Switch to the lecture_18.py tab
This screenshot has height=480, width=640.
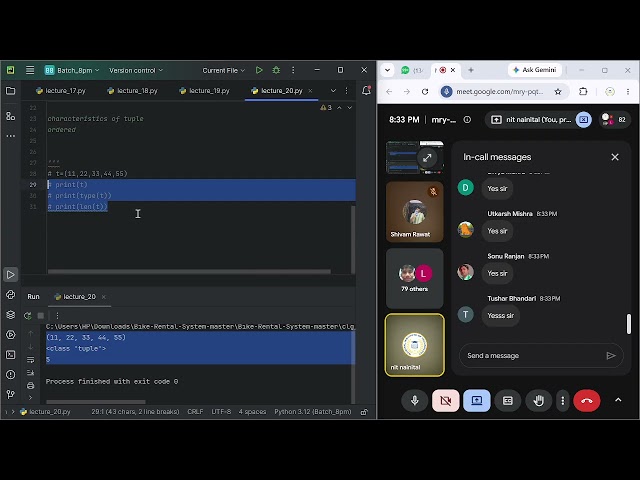[133, 91]
